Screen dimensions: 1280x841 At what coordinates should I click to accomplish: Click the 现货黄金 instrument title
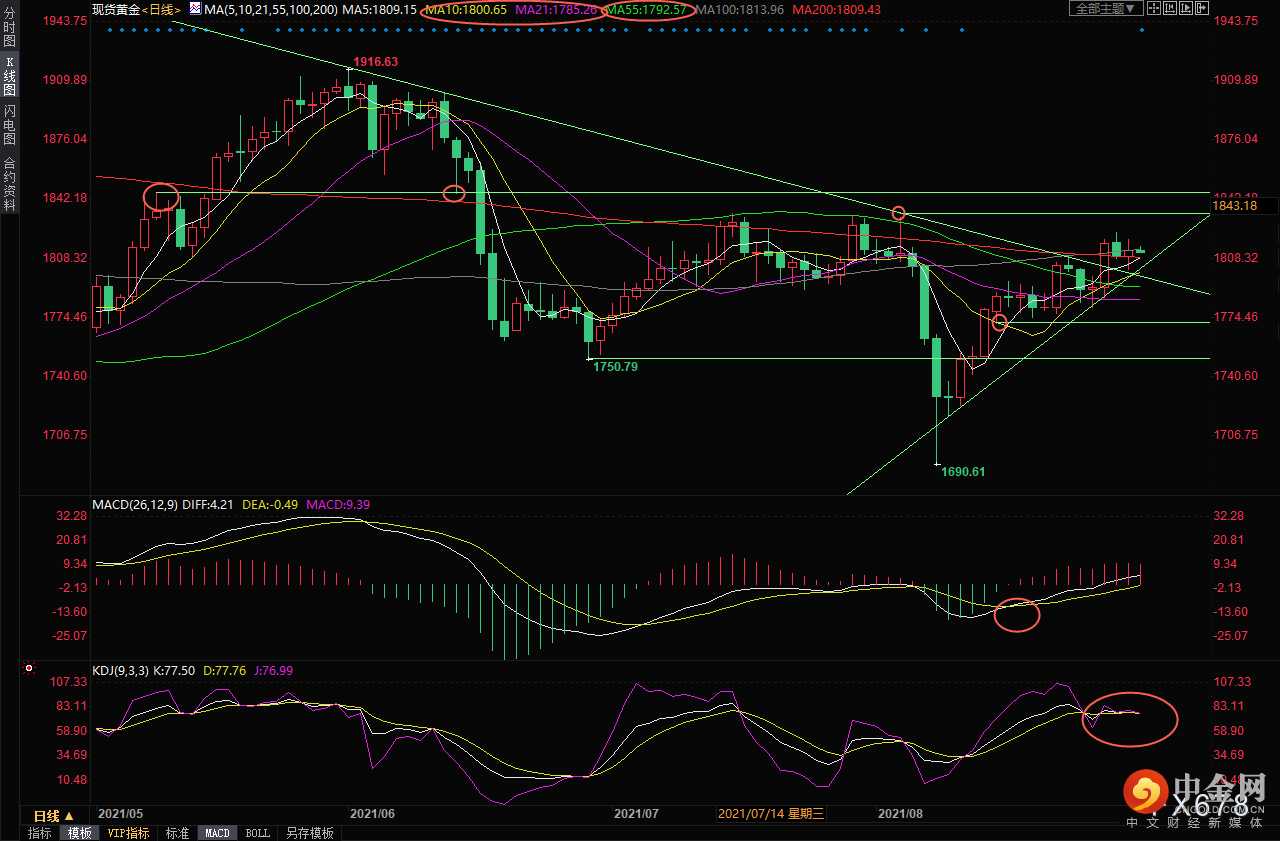click(115, 9)
